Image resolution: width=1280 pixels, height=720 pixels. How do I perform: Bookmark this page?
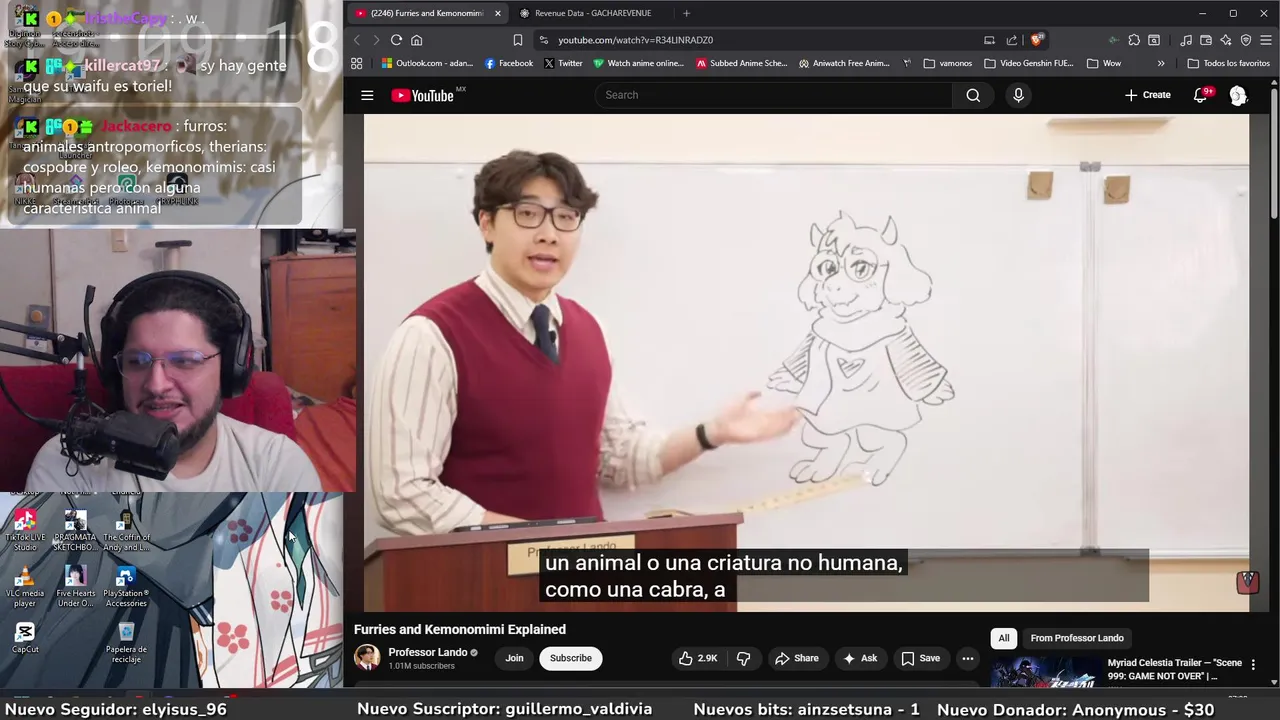point(517,40)
